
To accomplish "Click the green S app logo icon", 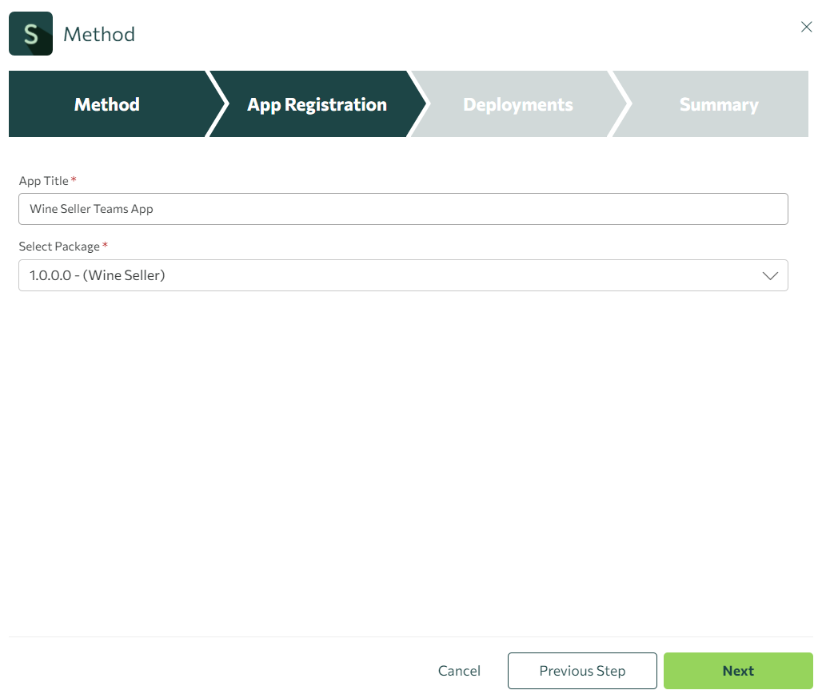I will tap(31, 34).
